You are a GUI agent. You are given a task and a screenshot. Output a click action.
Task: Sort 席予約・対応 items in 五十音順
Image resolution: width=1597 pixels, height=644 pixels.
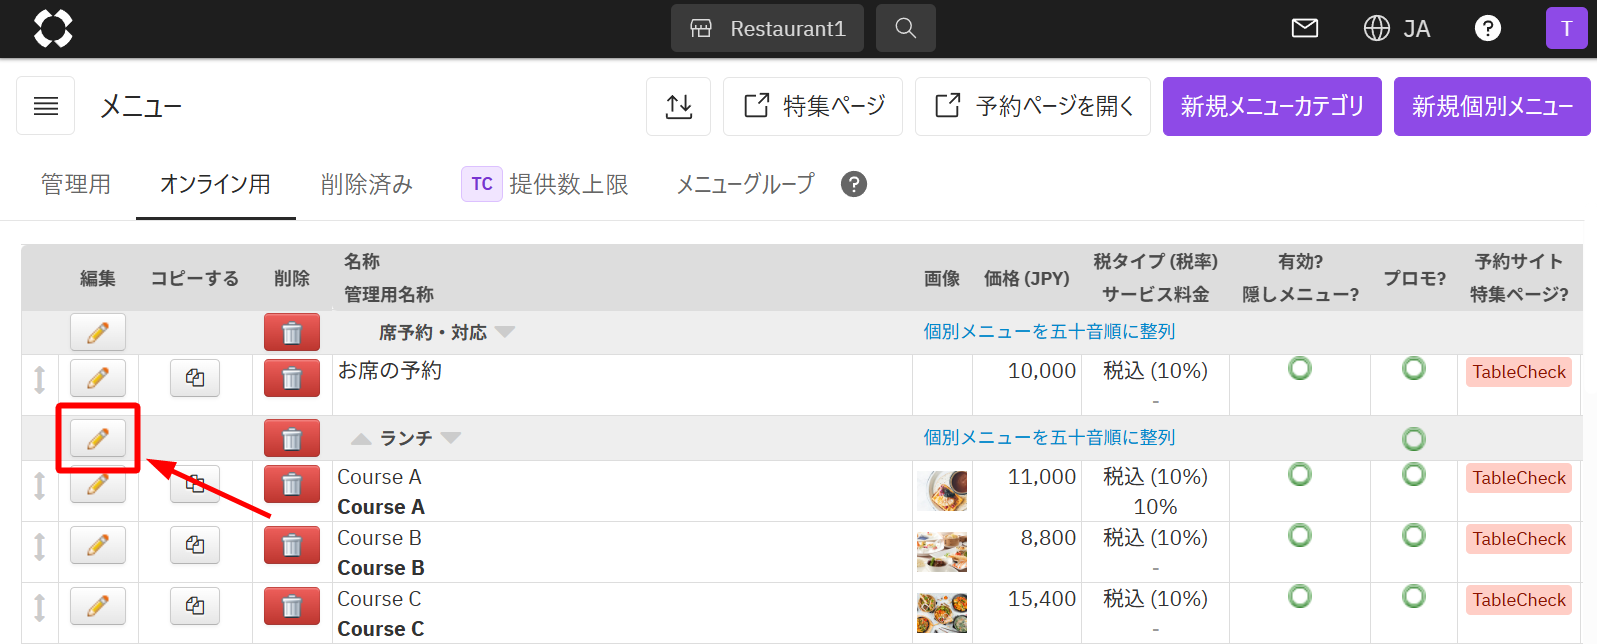point(1049,331)
